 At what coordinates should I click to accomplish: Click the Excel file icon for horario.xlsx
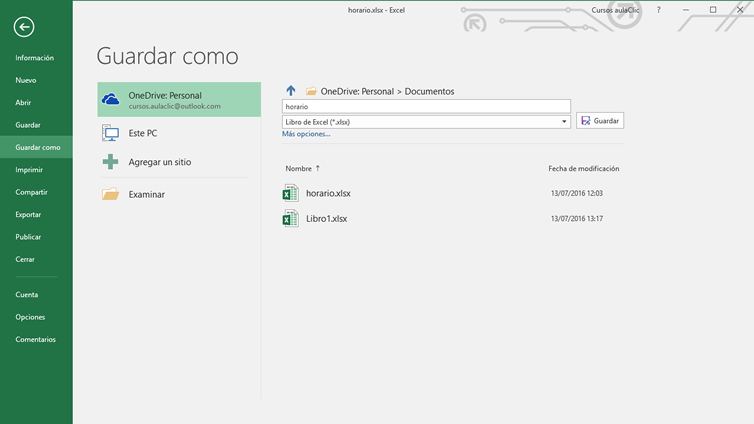pyautogui.click(x=290, y=193)
